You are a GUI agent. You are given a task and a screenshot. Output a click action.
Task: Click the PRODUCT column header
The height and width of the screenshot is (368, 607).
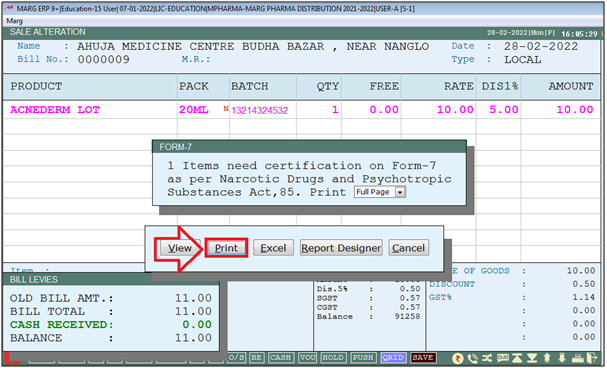(36, 86)
